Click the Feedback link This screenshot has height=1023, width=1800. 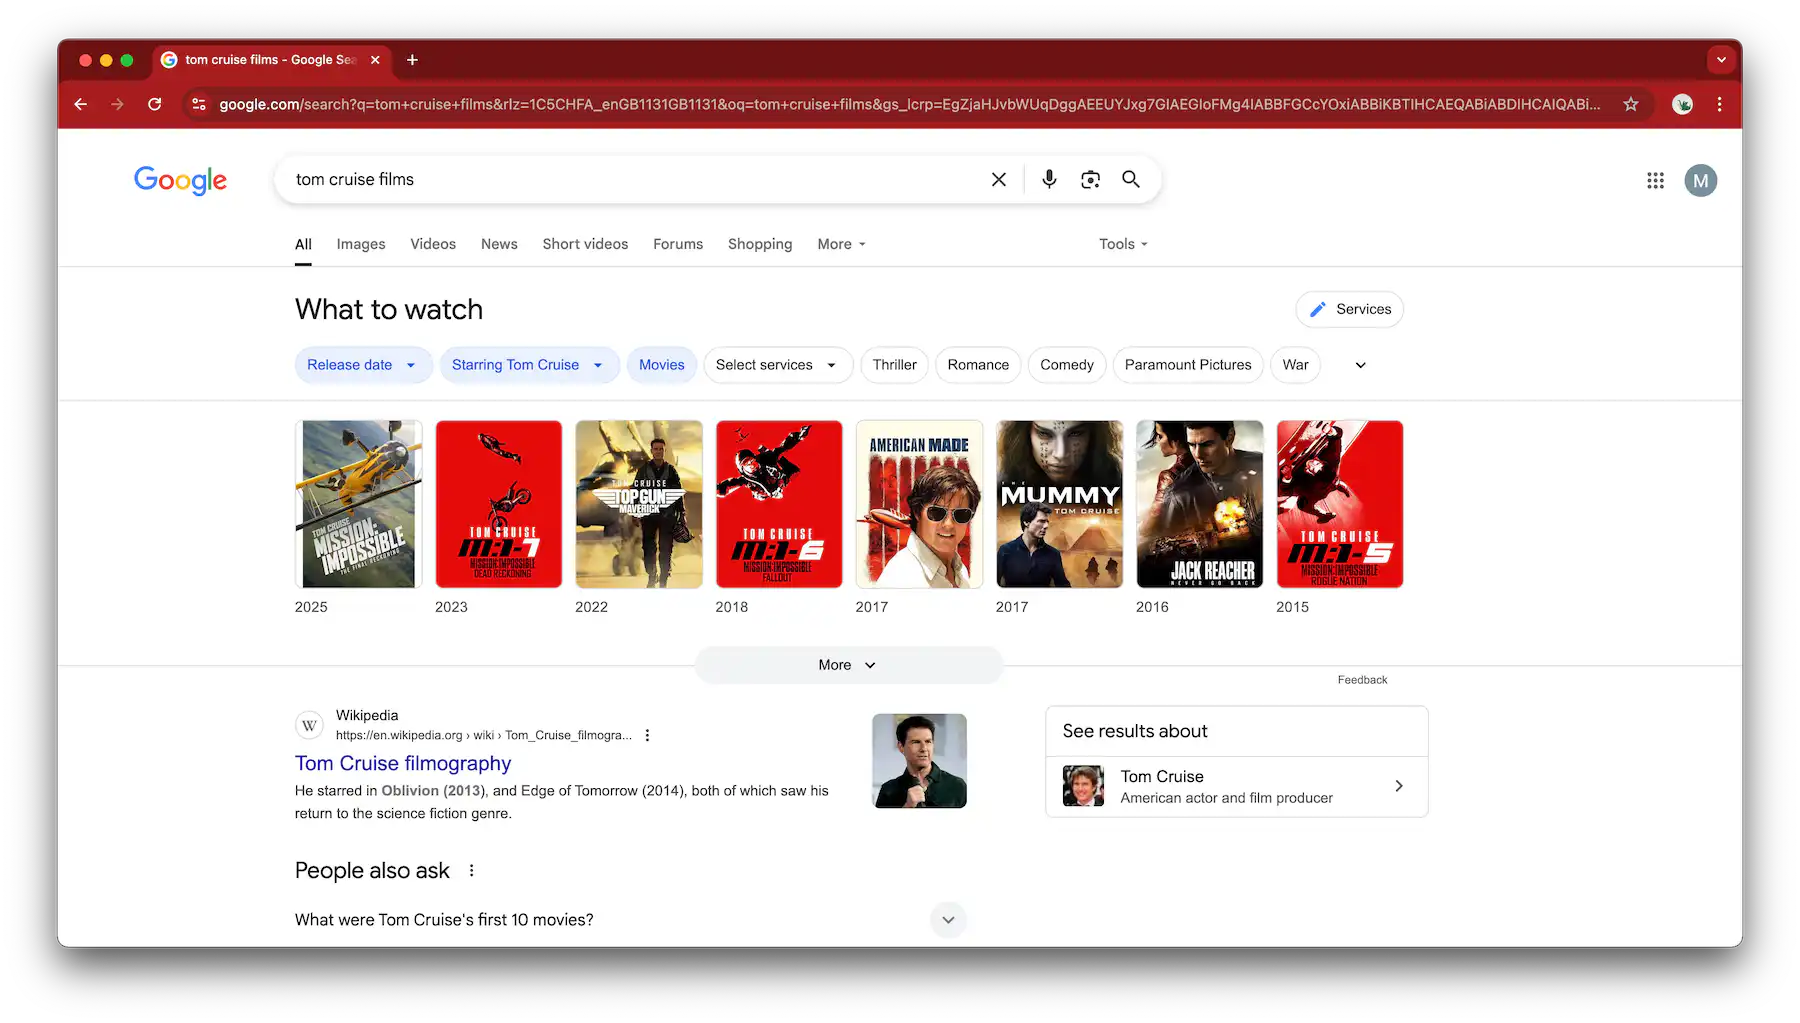[1362, 680]
